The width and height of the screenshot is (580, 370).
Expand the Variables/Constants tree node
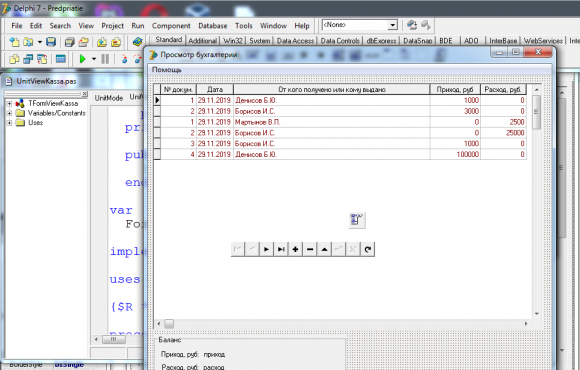(x=9, y=113)
